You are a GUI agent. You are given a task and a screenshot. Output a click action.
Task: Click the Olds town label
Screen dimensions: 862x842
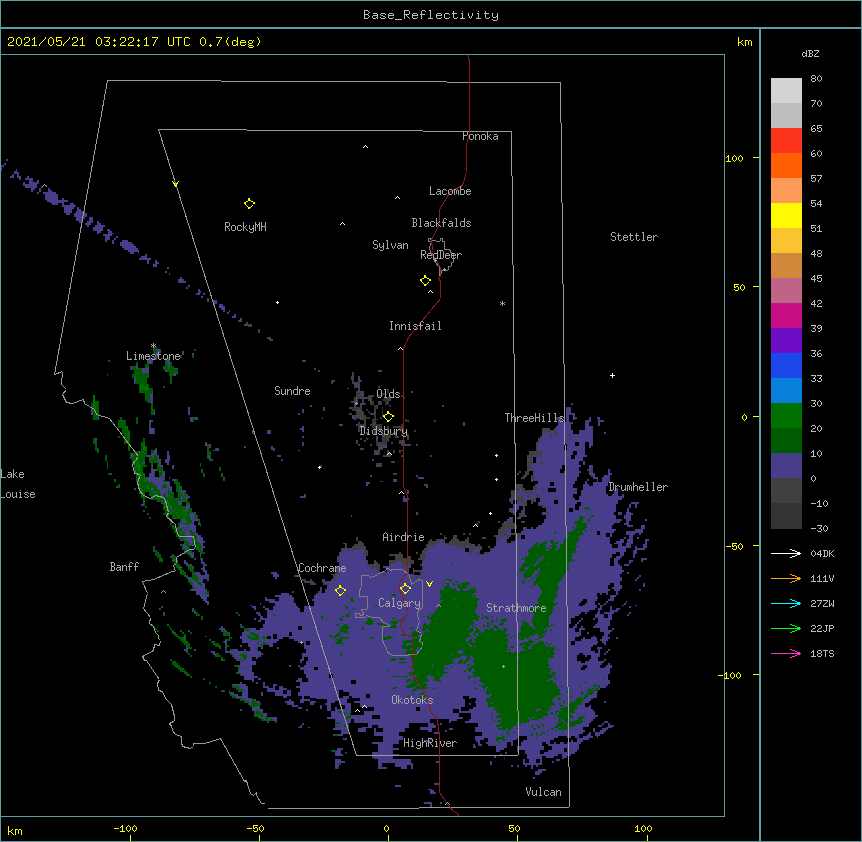click(388, 394)
